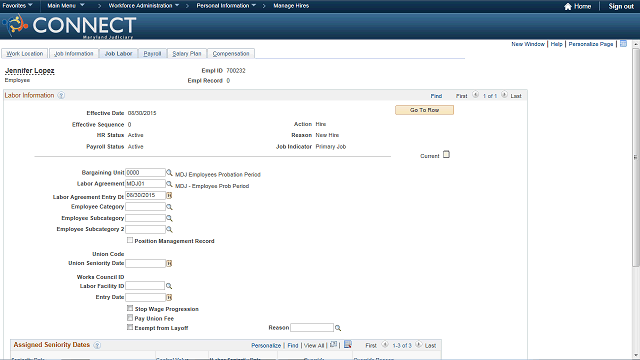Screen dimensions: 640x360
Task: Switch to the Payroll tab
Action: (x=152, y=53)
